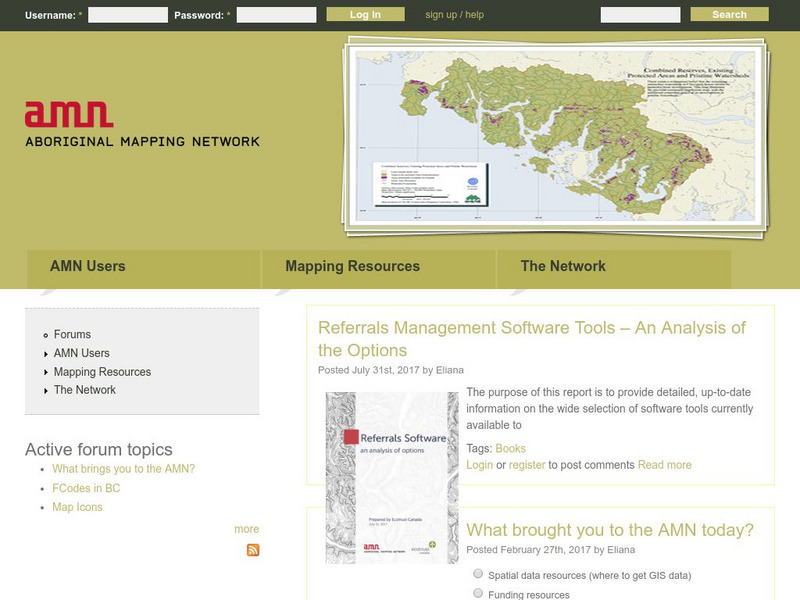Expand AMN Users in sidebar menu
800x600 pixels.
[x=81, y=353]
